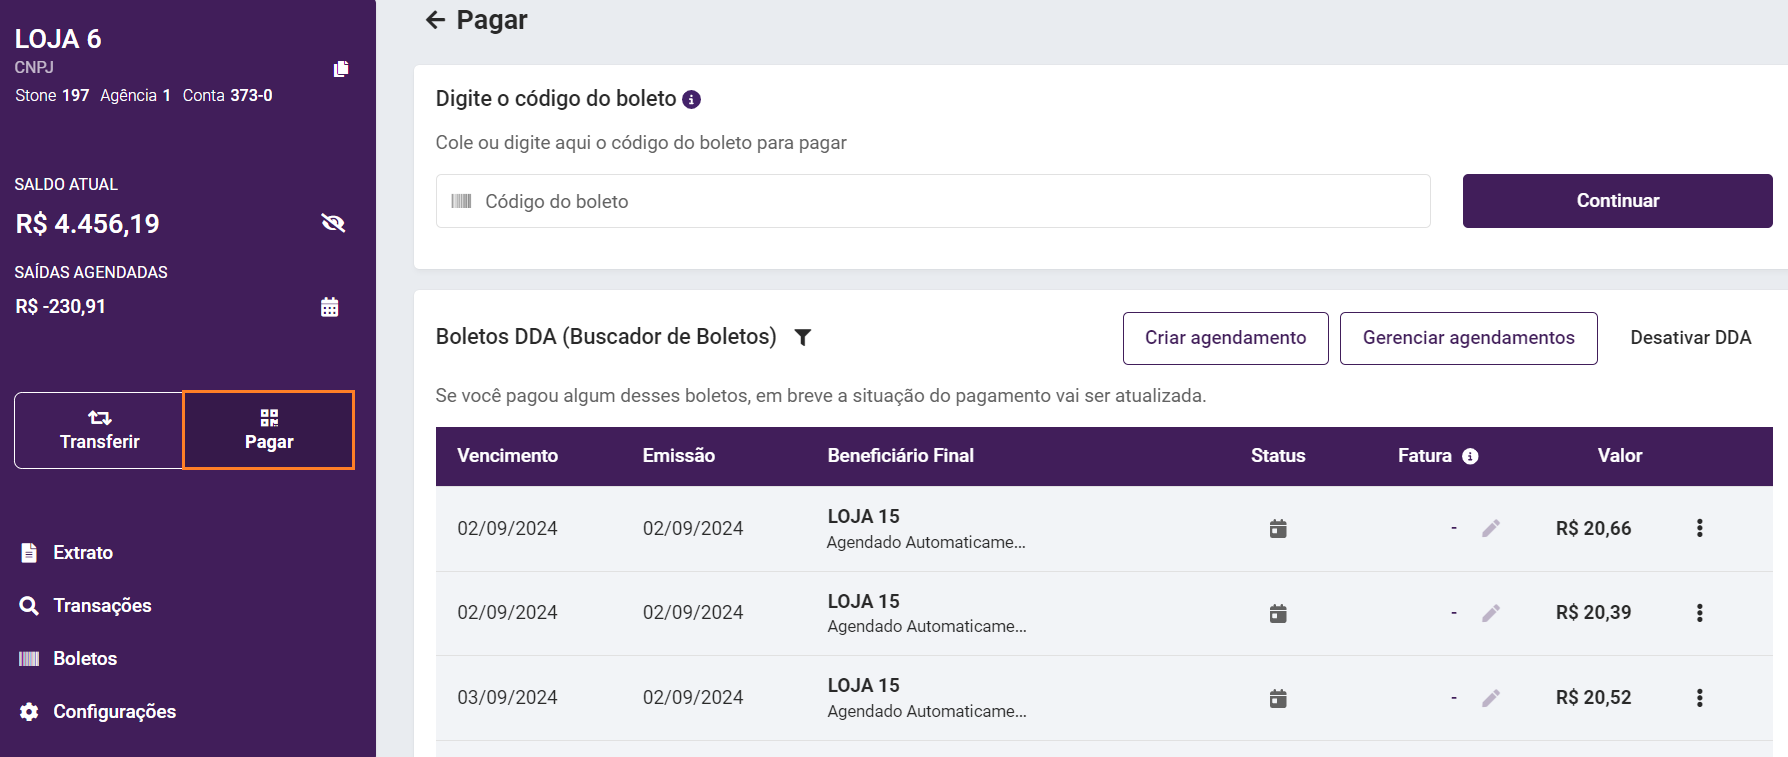Open the Configurações menu item
Image resolution: width=1788 pixels, height=757 pixels.
click(114, 712)
